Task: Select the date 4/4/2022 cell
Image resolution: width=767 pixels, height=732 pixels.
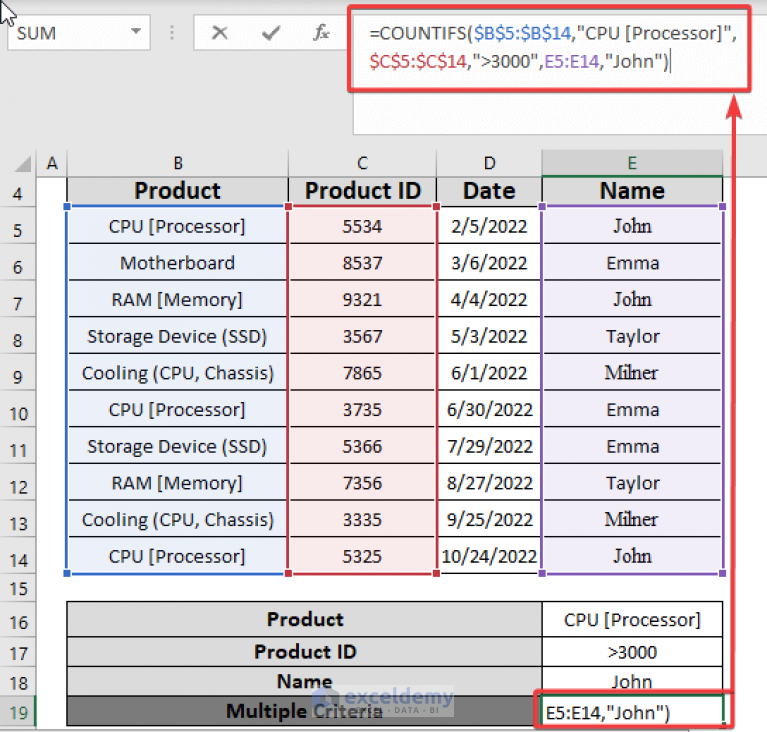Action: click(489, 299)
